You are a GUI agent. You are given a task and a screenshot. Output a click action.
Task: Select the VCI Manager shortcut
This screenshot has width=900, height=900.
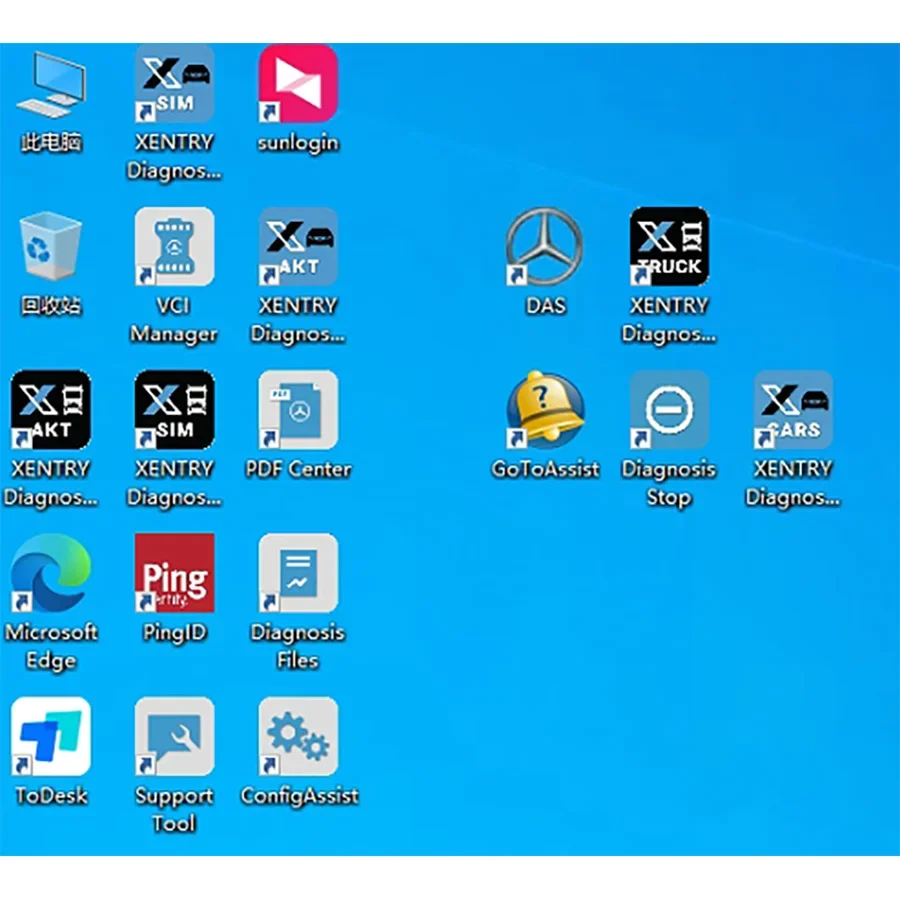pos(174,247)
